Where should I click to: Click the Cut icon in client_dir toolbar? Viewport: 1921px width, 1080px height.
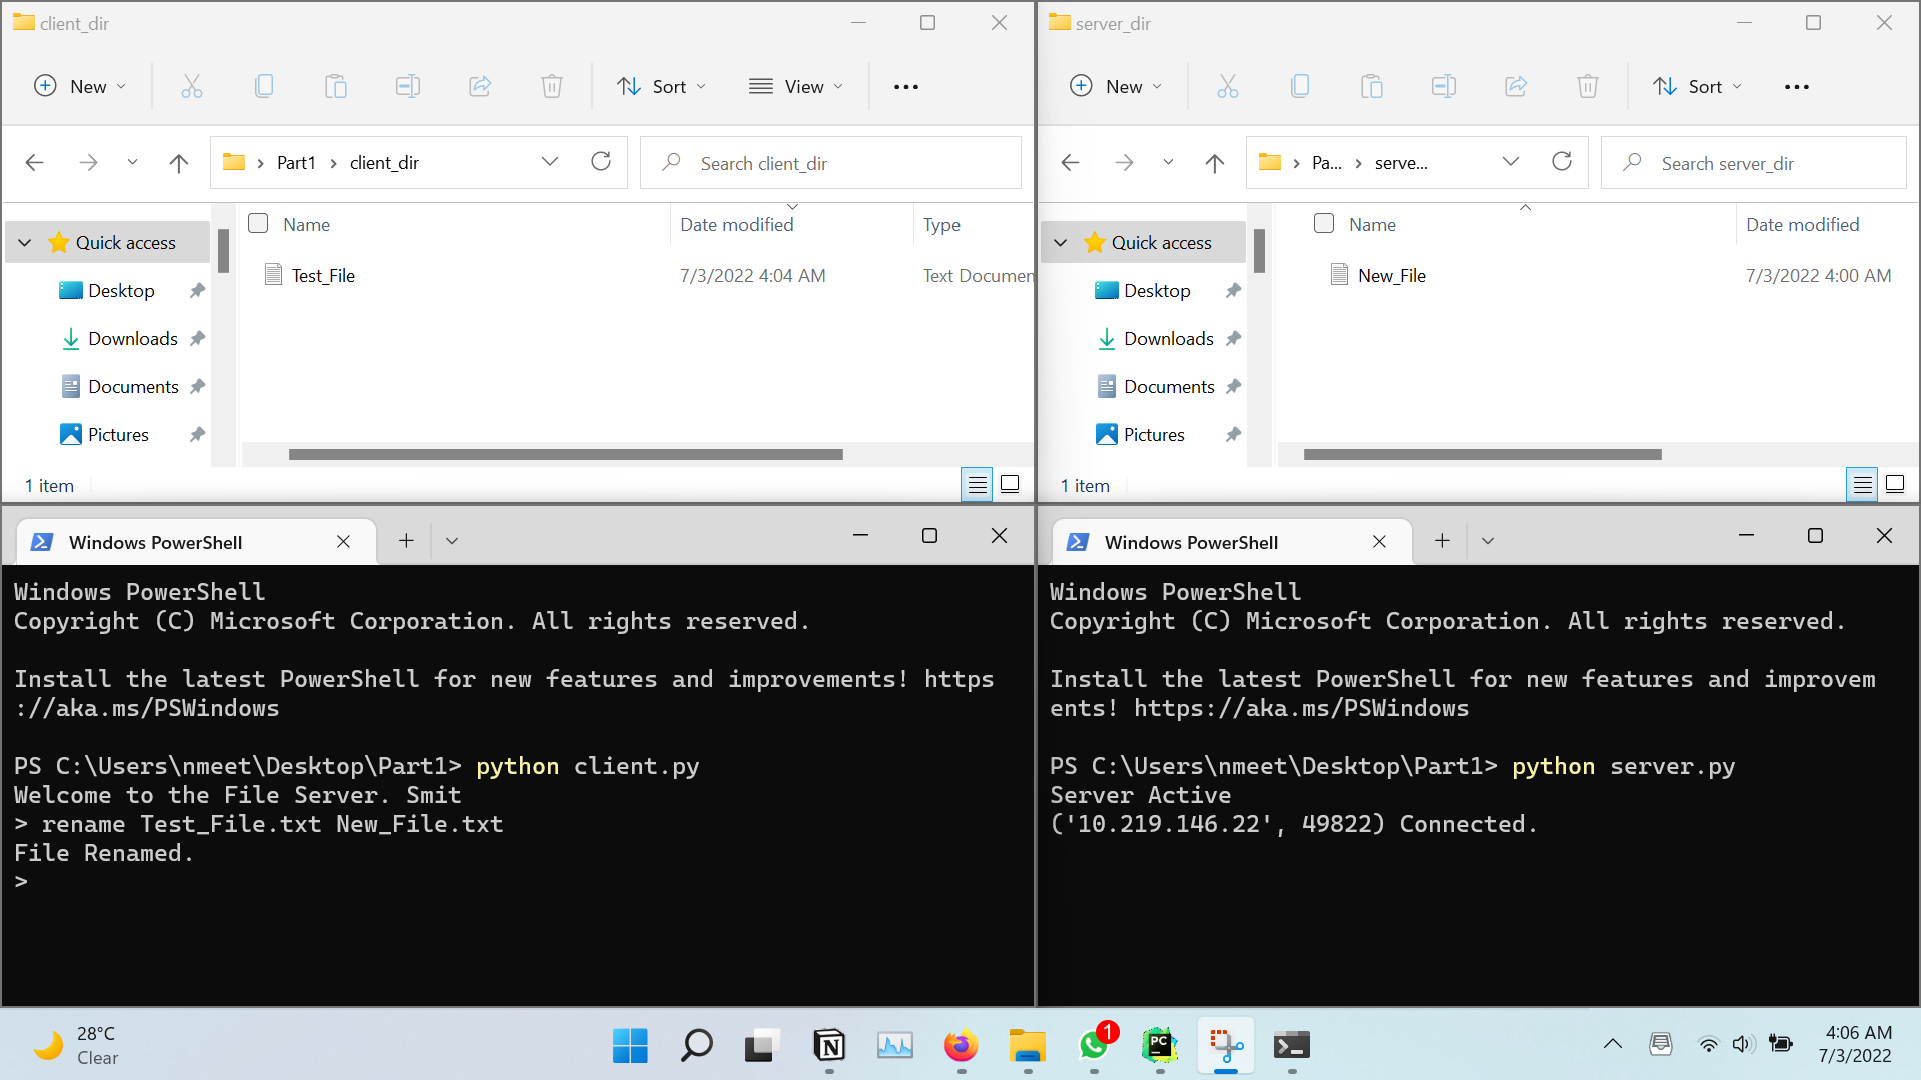(x=191, y=87)
